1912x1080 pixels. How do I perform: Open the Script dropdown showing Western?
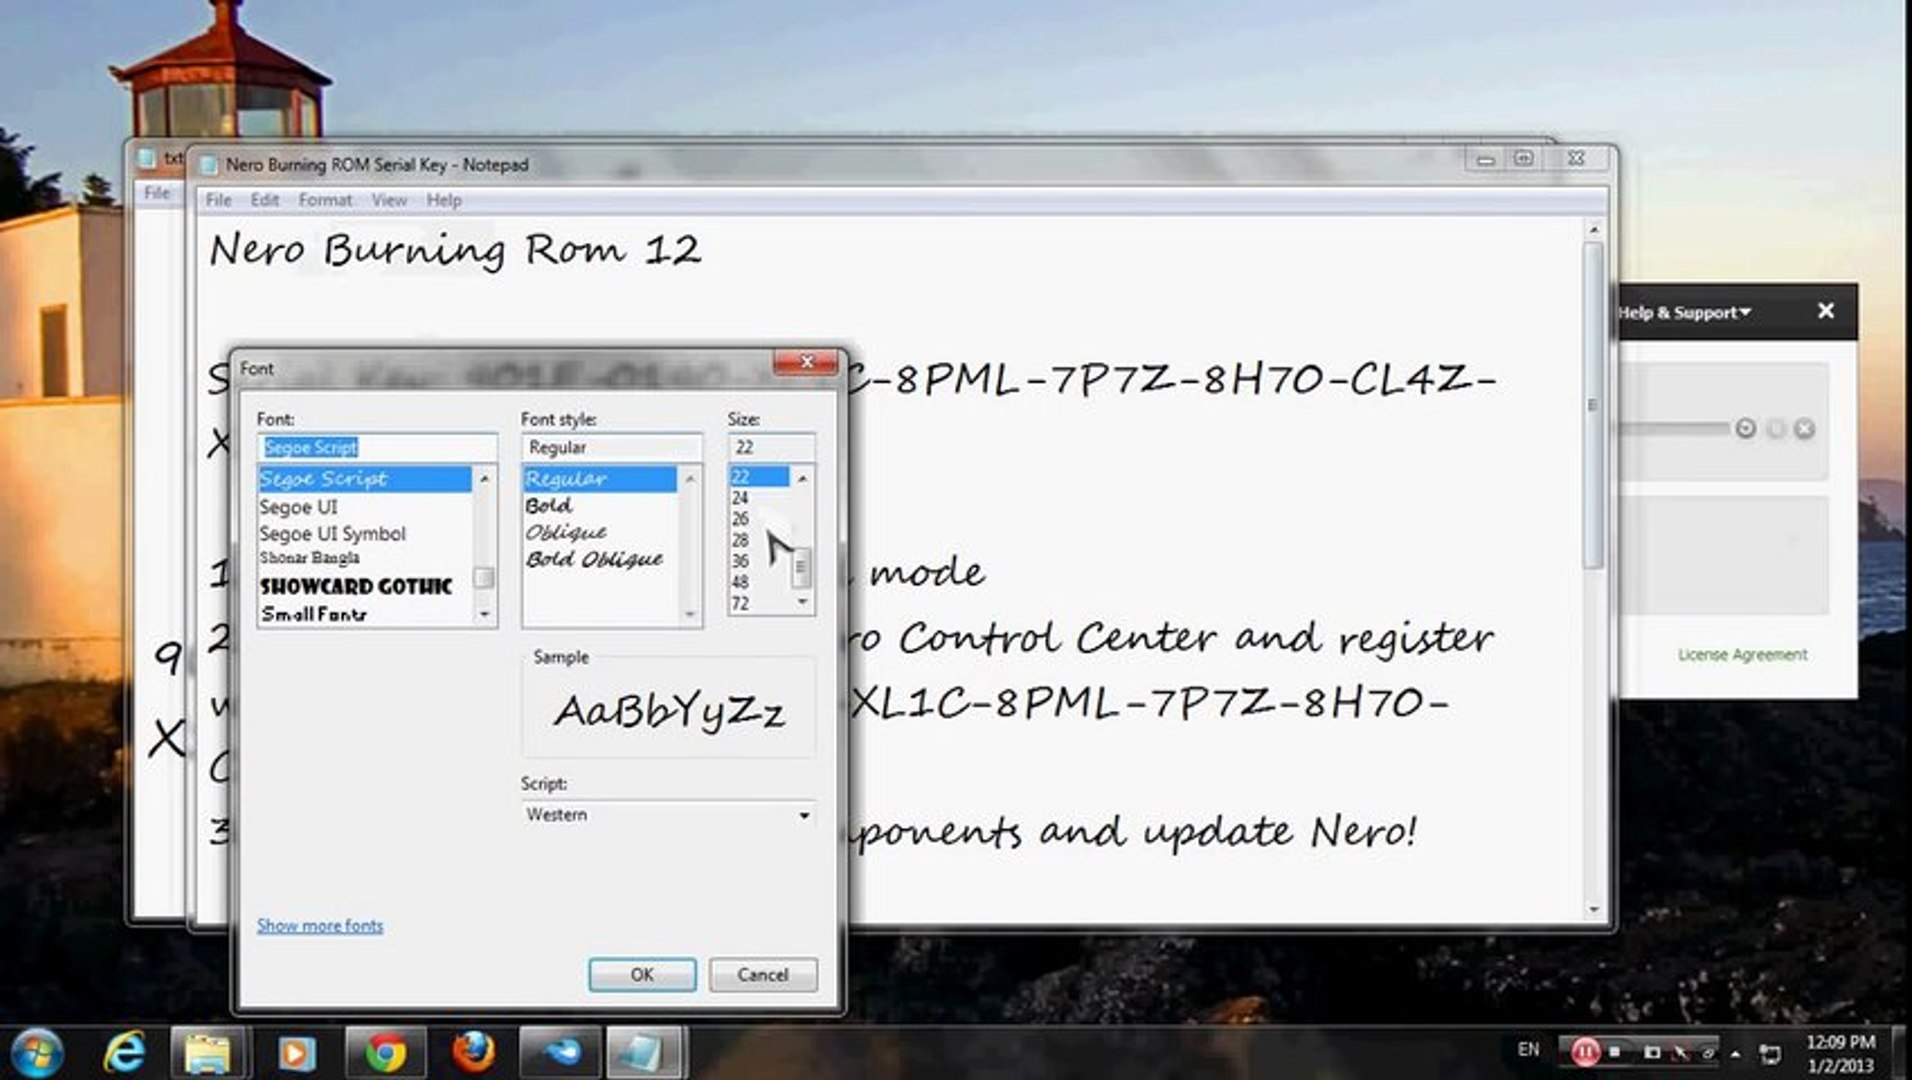point(668,814)
